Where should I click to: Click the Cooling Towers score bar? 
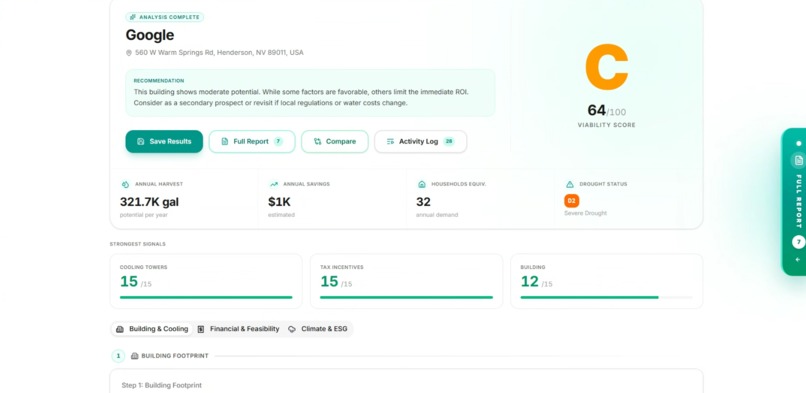pyautogui.click(x=206, y=297)
